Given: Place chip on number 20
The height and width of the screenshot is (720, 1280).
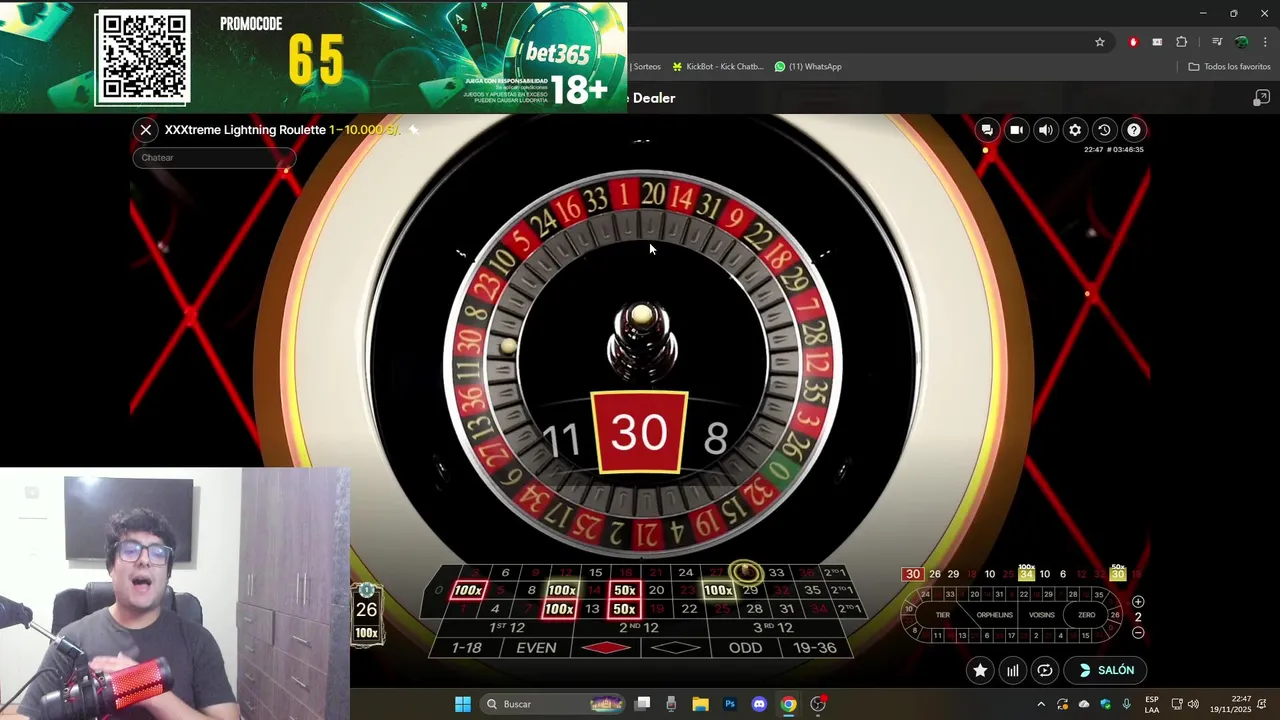Looking at the screenshot, I should tap(656, 590).
